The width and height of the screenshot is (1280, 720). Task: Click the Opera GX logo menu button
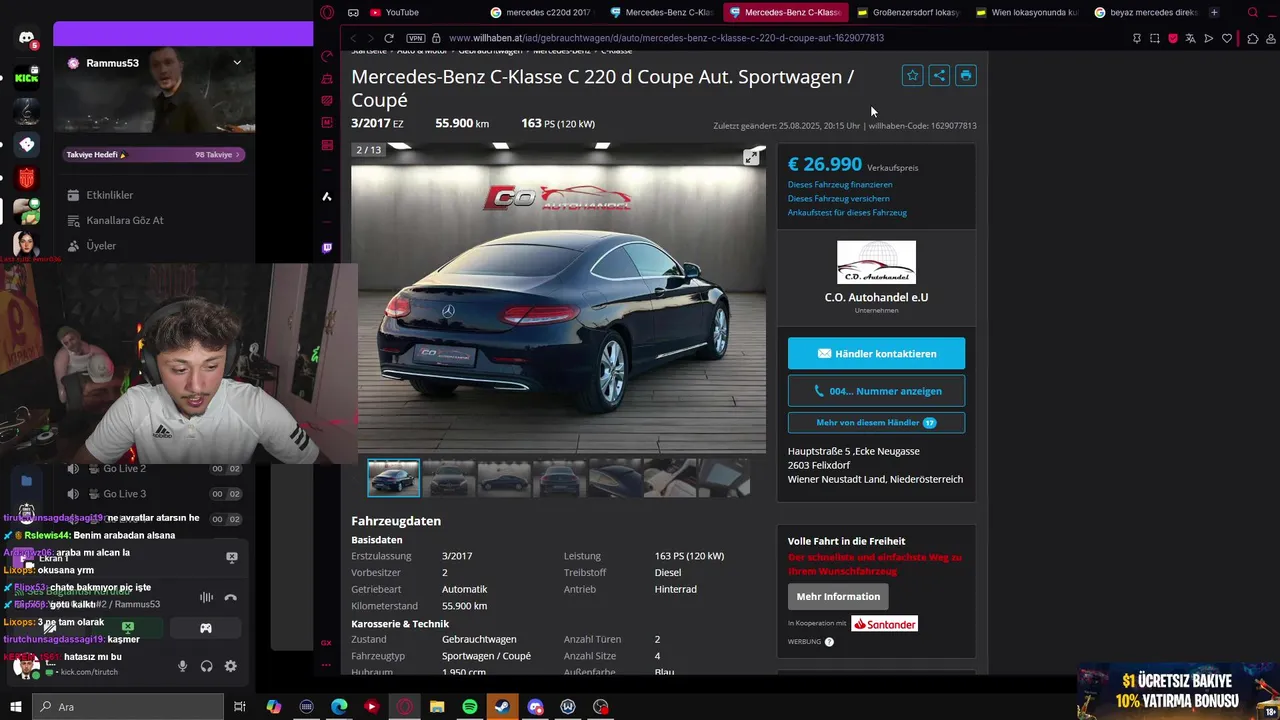[327, 13]
